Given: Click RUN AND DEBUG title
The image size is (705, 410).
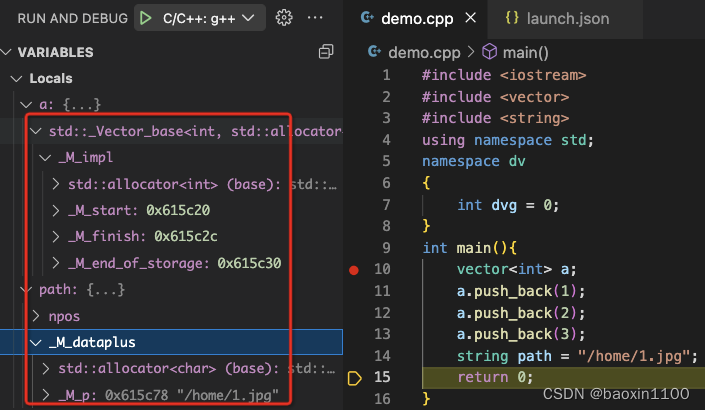Looking at the screenshot, I should 72,18.
